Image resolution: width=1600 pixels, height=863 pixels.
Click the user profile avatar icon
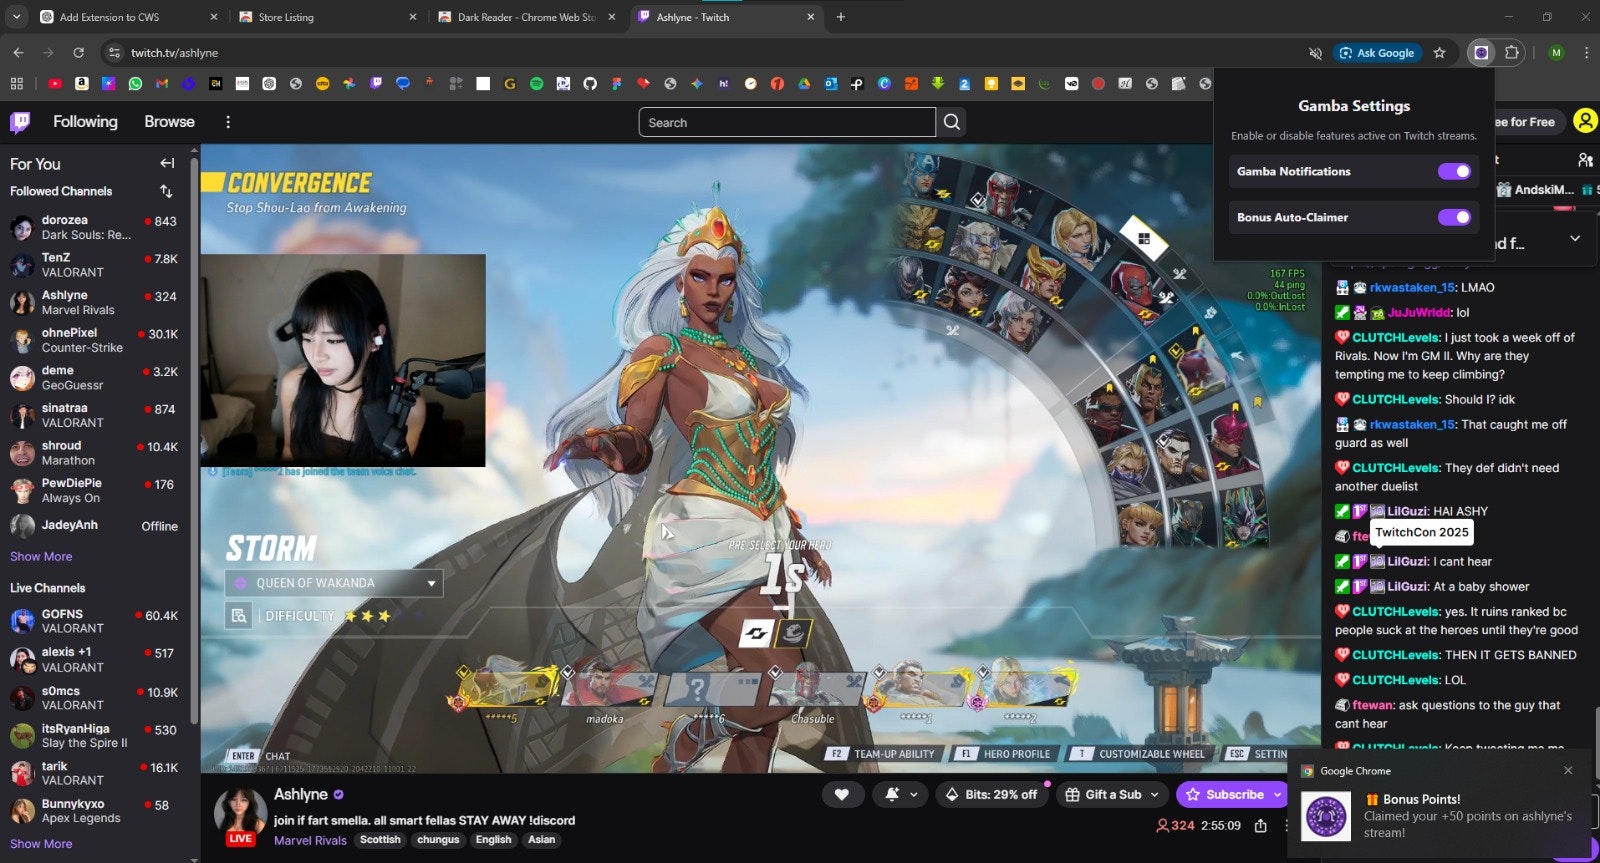[x=1585, y=121]
